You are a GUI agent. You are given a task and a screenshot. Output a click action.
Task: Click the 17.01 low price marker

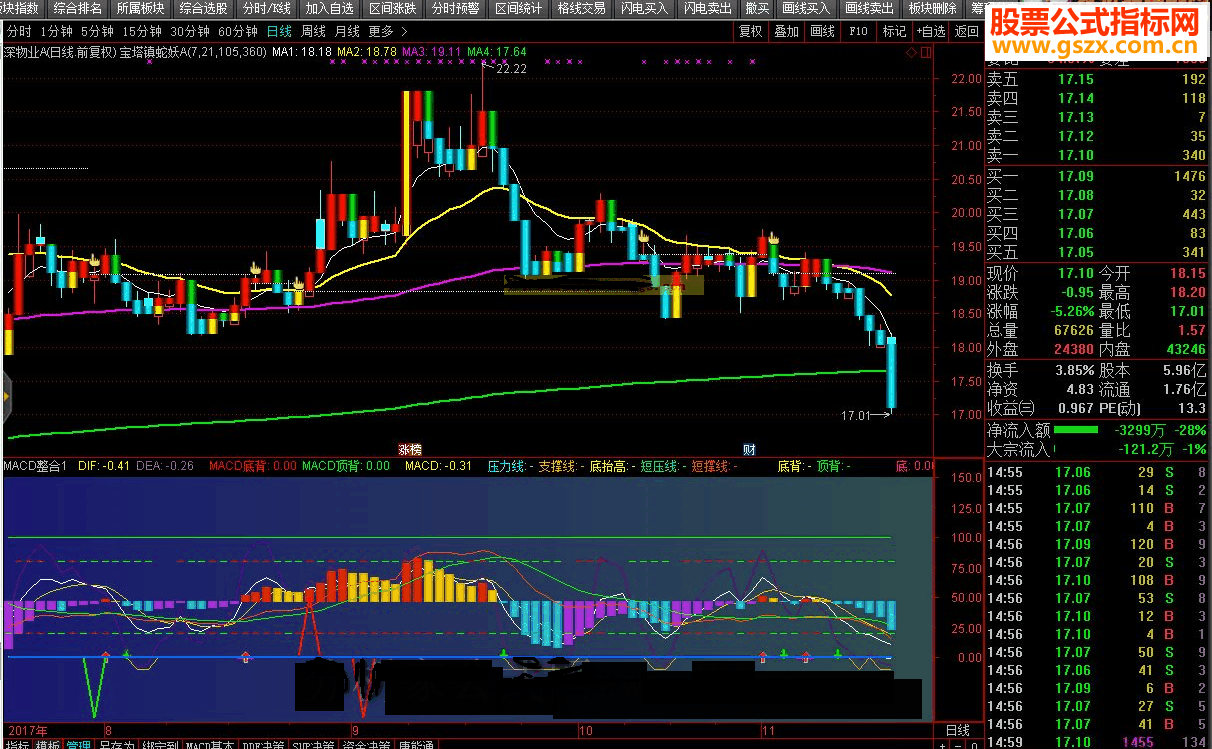[855, 413]
